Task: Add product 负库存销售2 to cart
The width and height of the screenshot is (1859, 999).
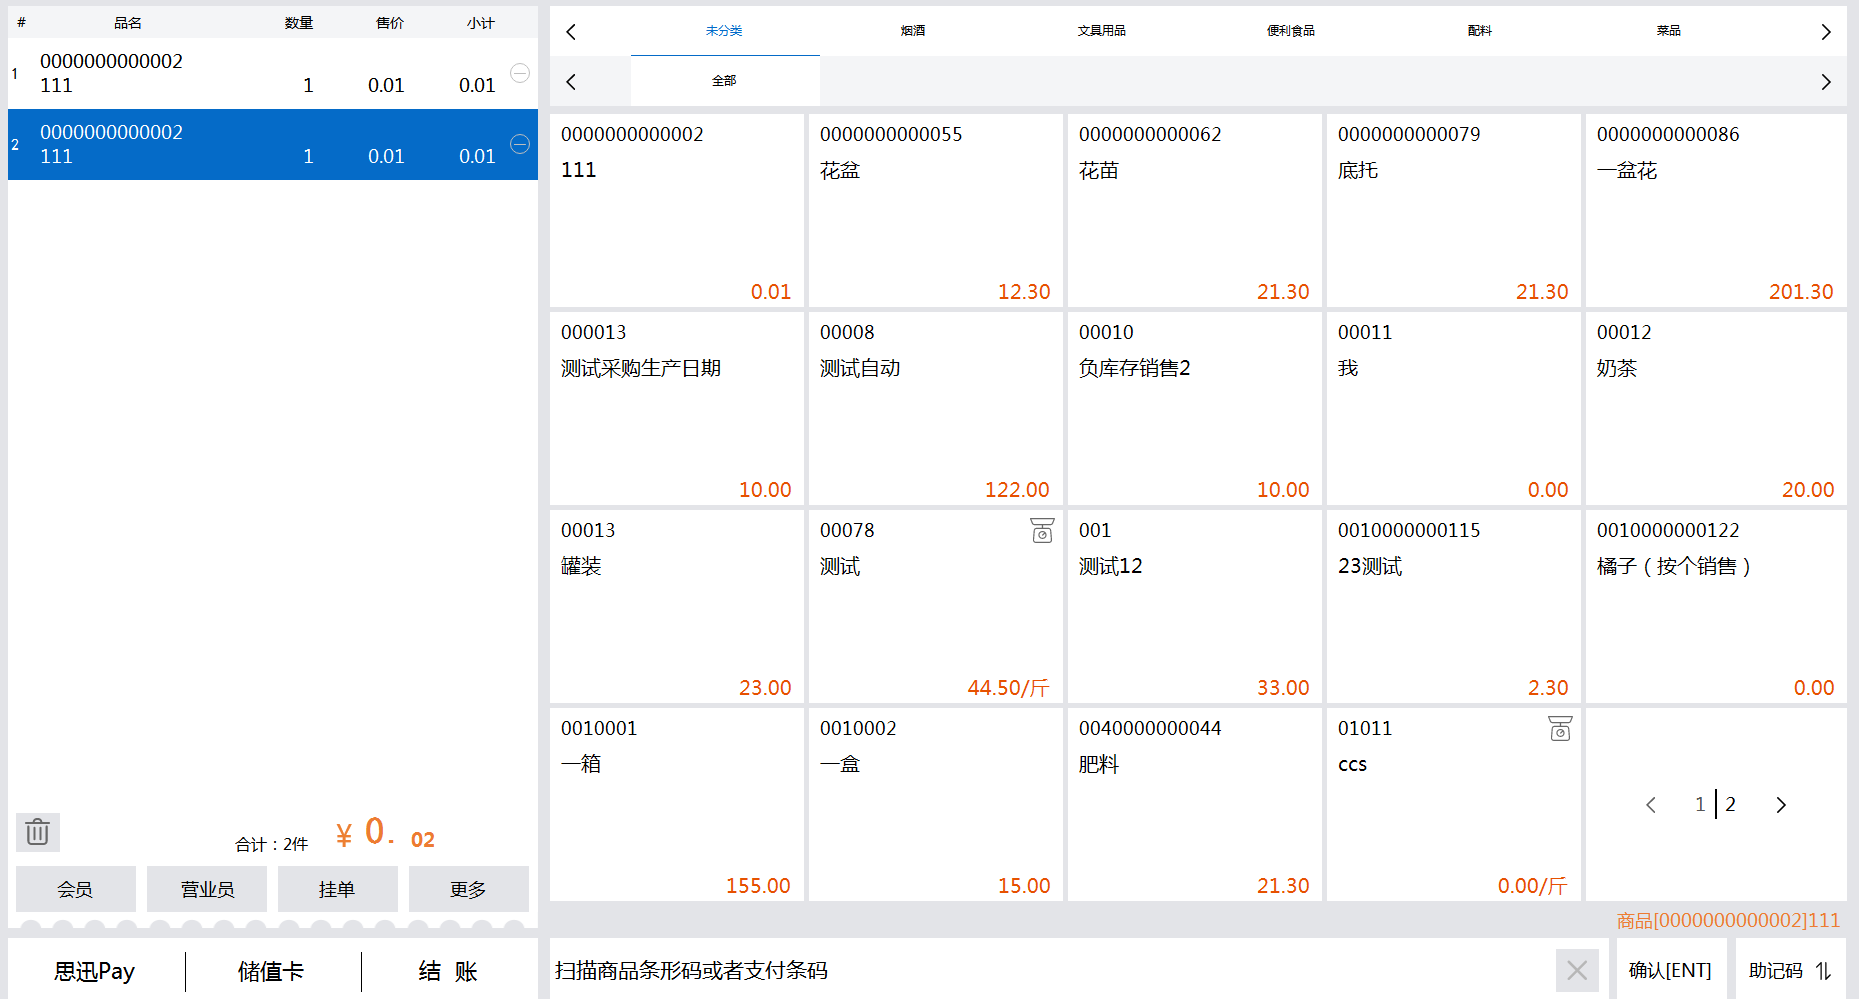Action: pyautogui.click(x=1195, y=408)
